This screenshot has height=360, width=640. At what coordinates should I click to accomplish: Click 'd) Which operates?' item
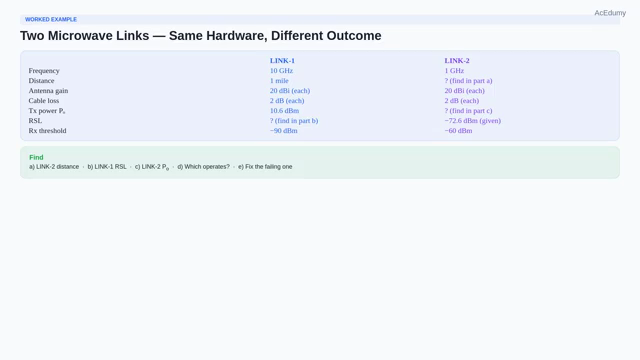(x=204, y=167)
